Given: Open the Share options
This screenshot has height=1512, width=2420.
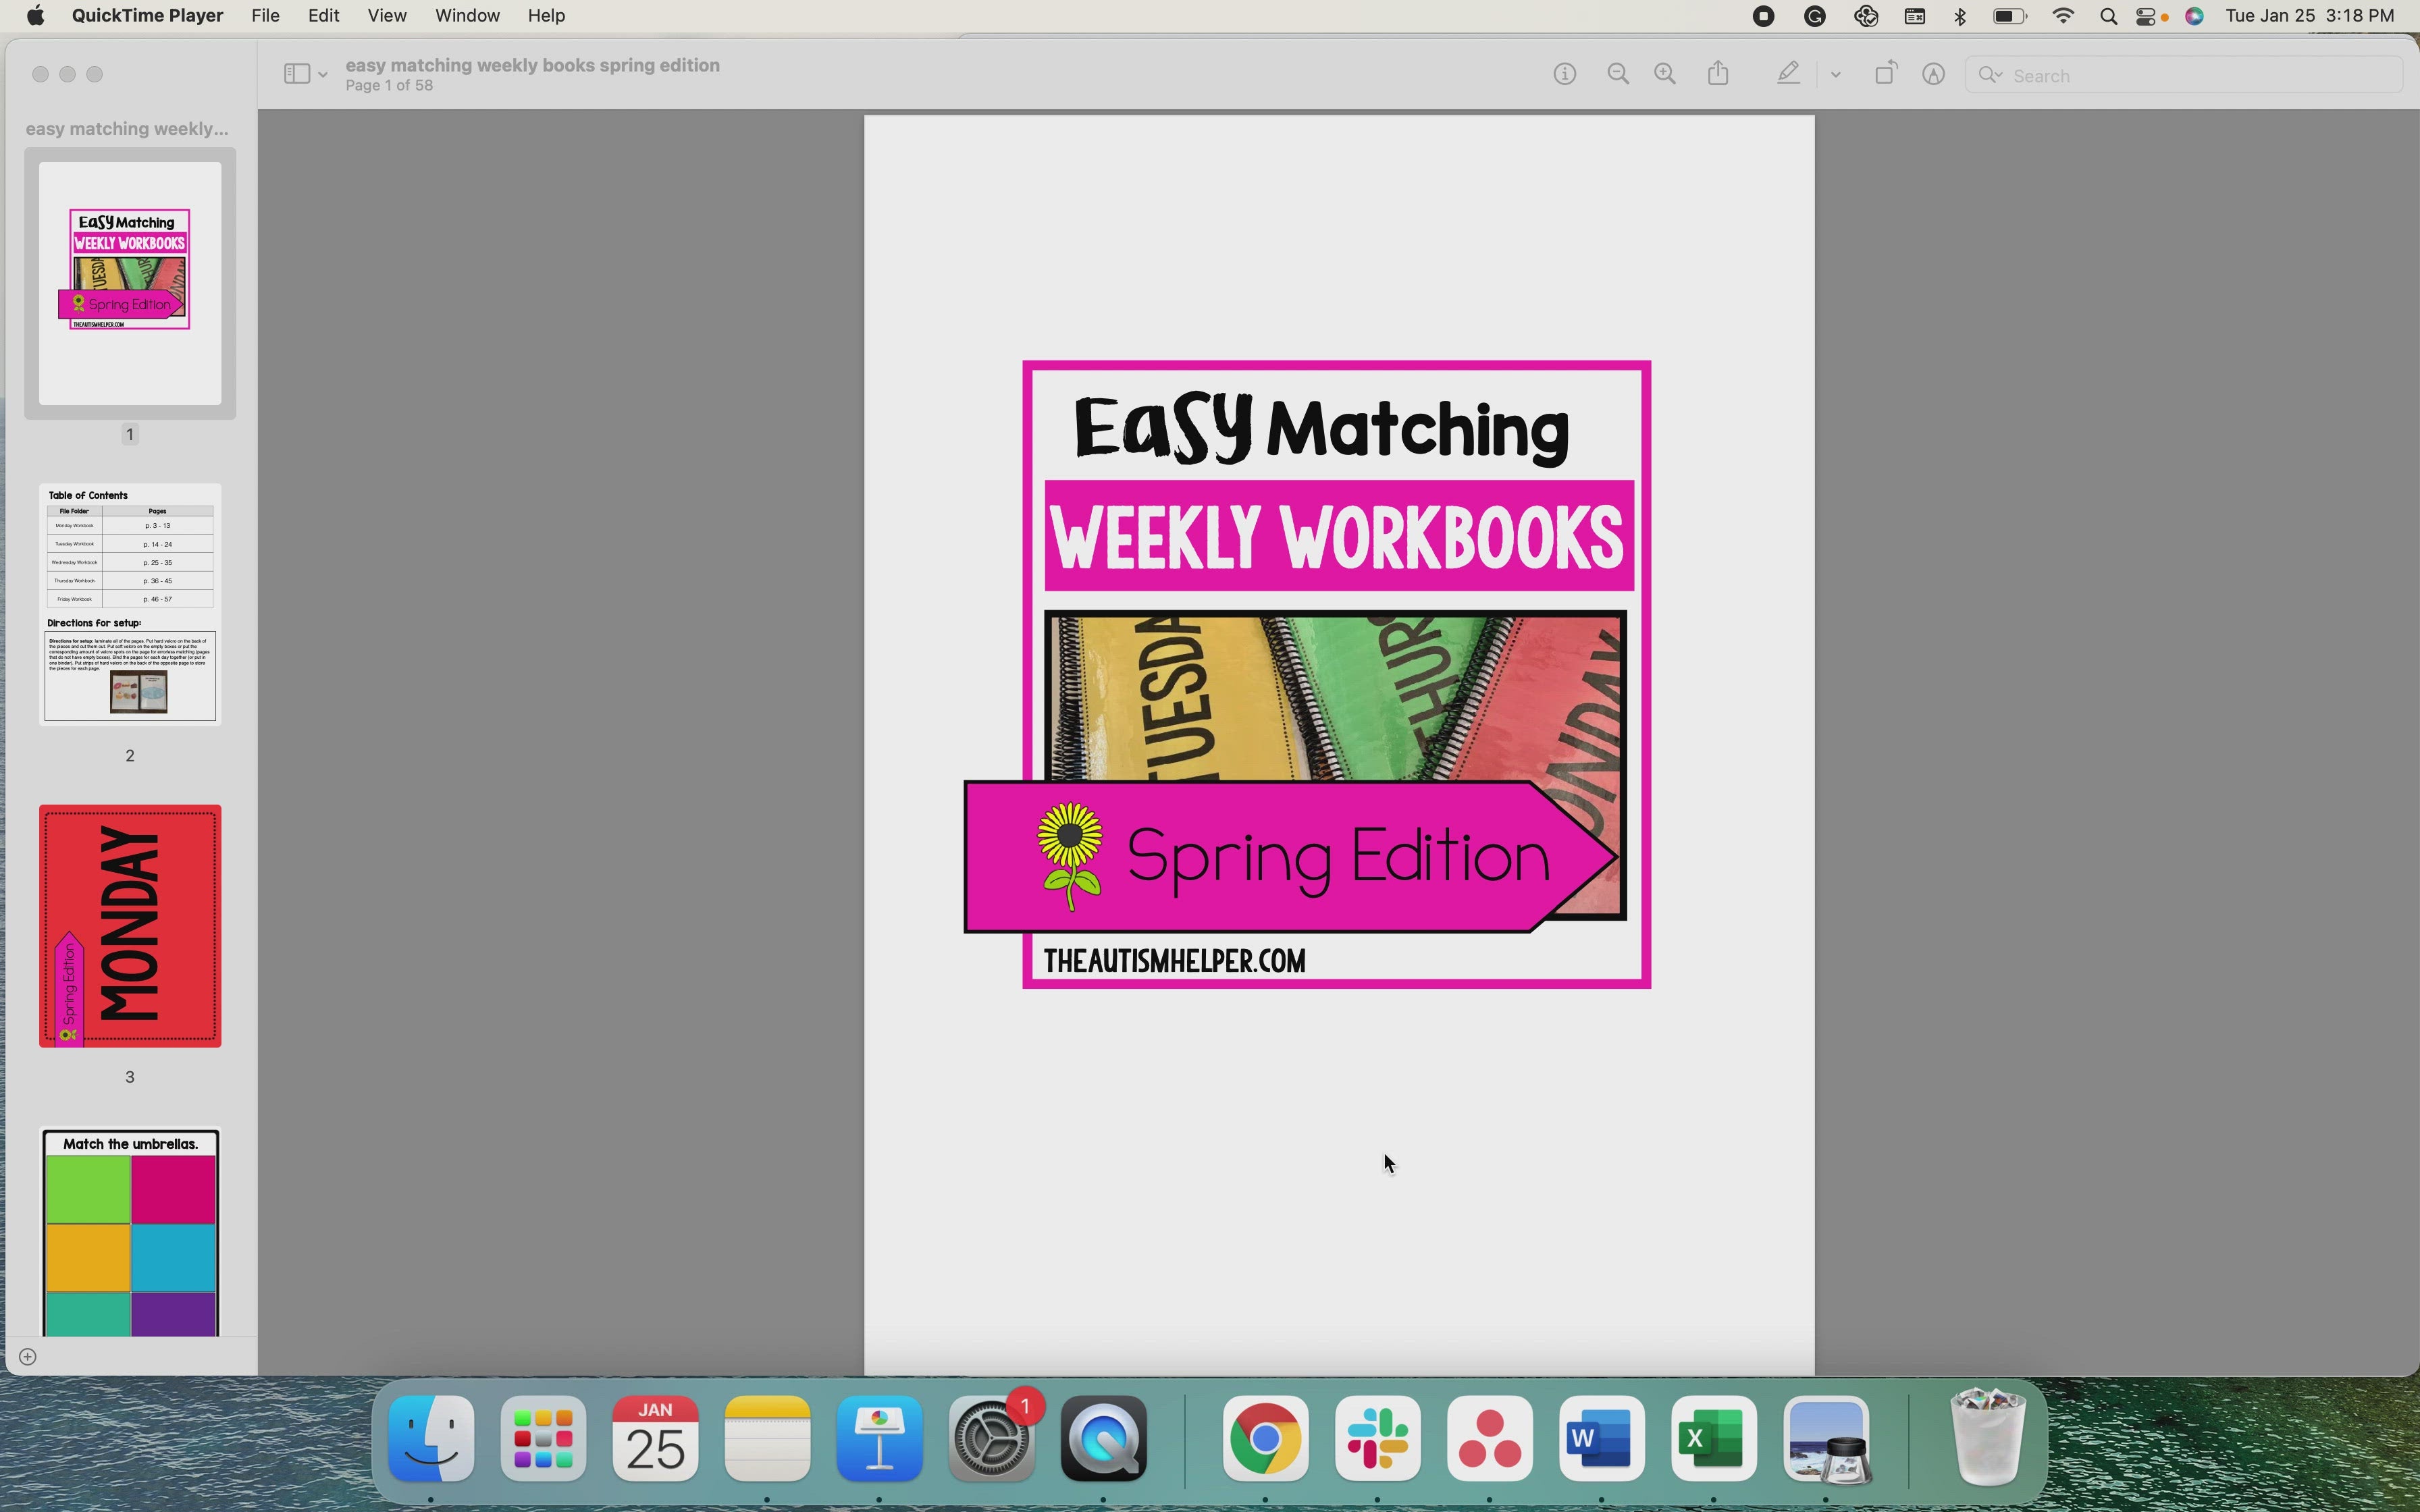Looking at the screenshot, I should point(1718,73).
